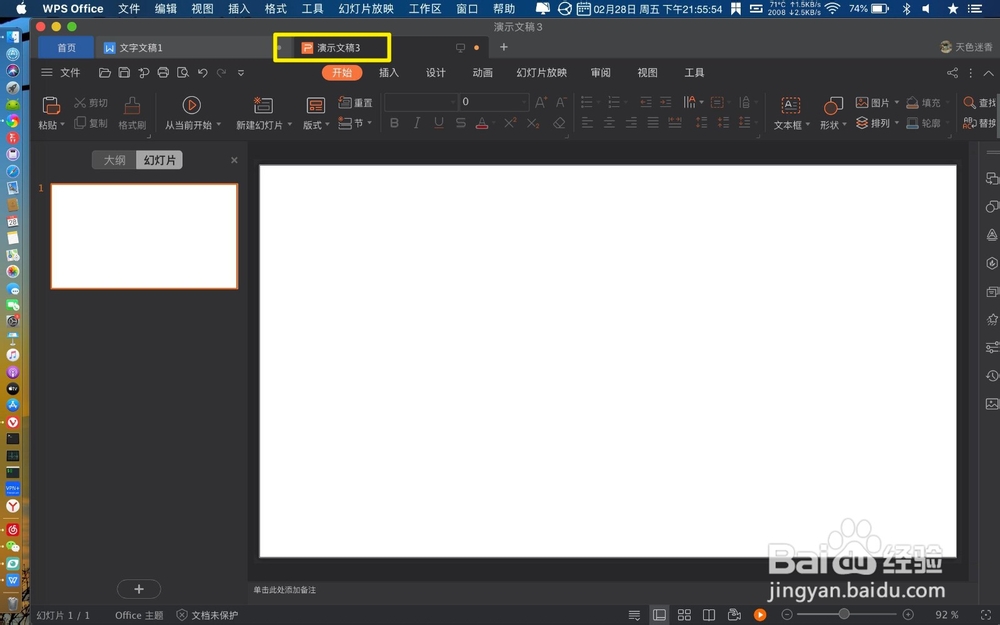
Task: Collapse the ribbon with the chevron
Action: tap(988, 73)
